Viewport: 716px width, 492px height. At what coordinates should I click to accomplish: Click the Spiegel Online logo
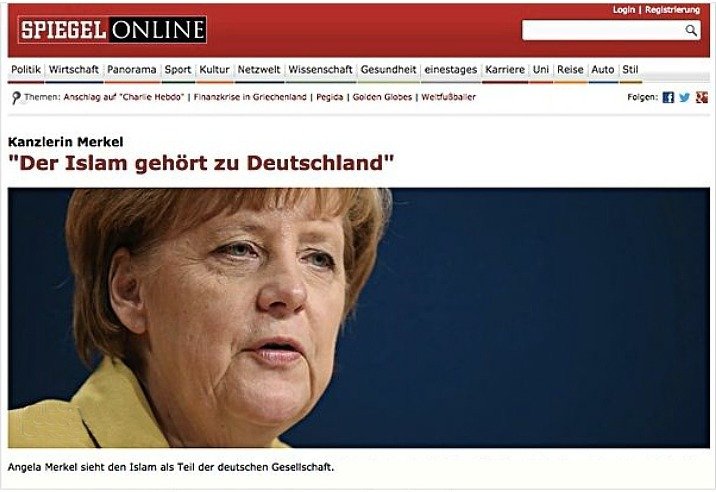click(112, 30)
